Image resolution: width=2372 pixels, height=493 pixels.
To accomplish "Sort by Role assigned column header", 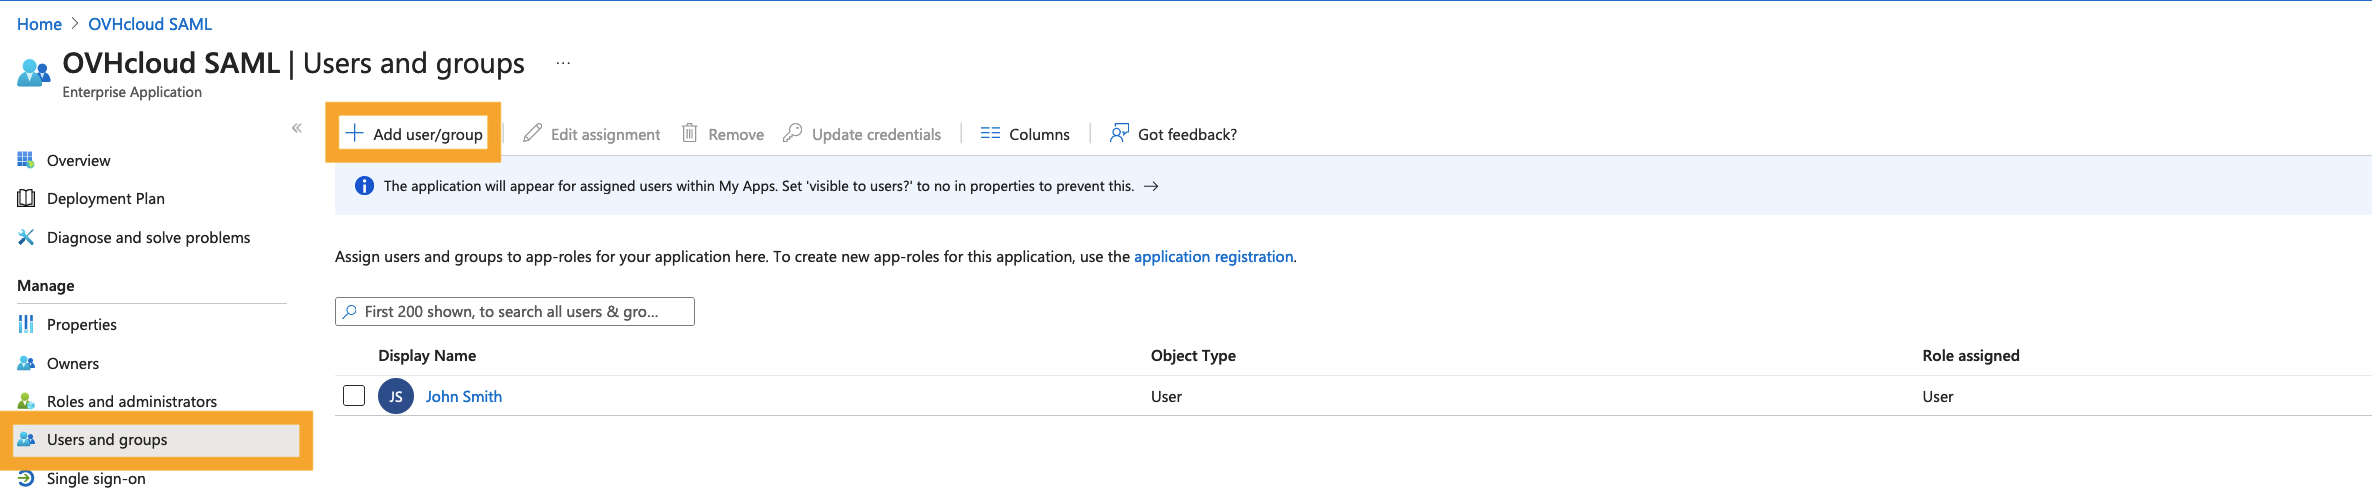I will 1970,356.
